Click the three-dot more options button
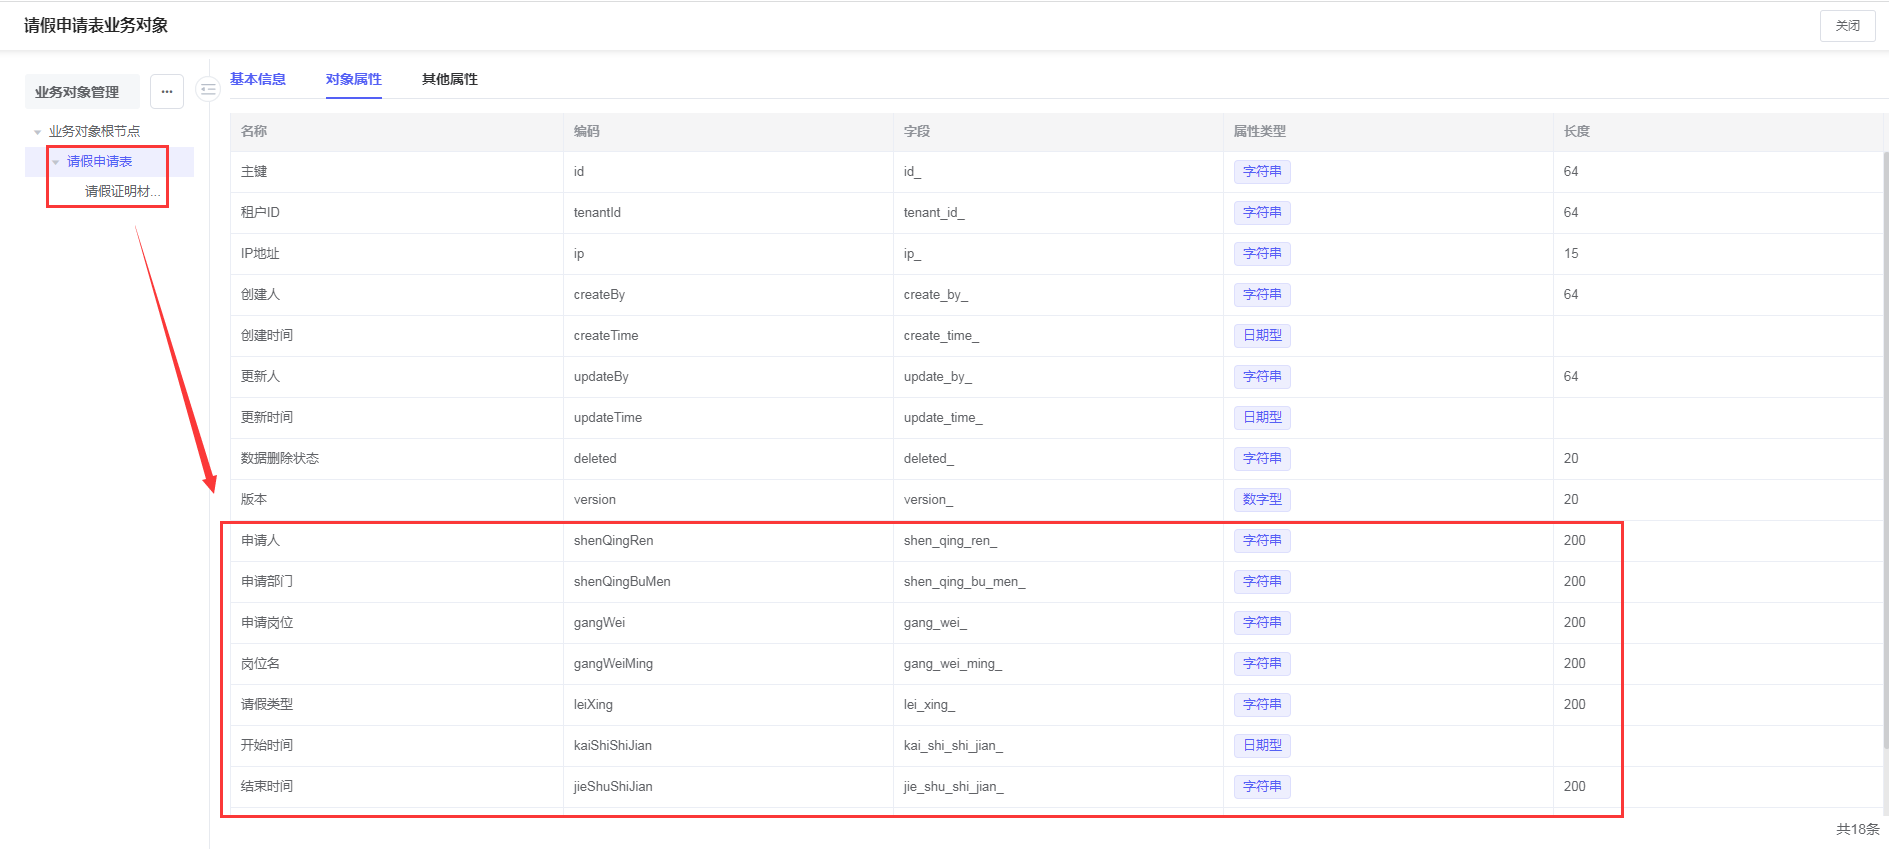The width and height of the screenshot is (1889, 849). tap(167, 92)
